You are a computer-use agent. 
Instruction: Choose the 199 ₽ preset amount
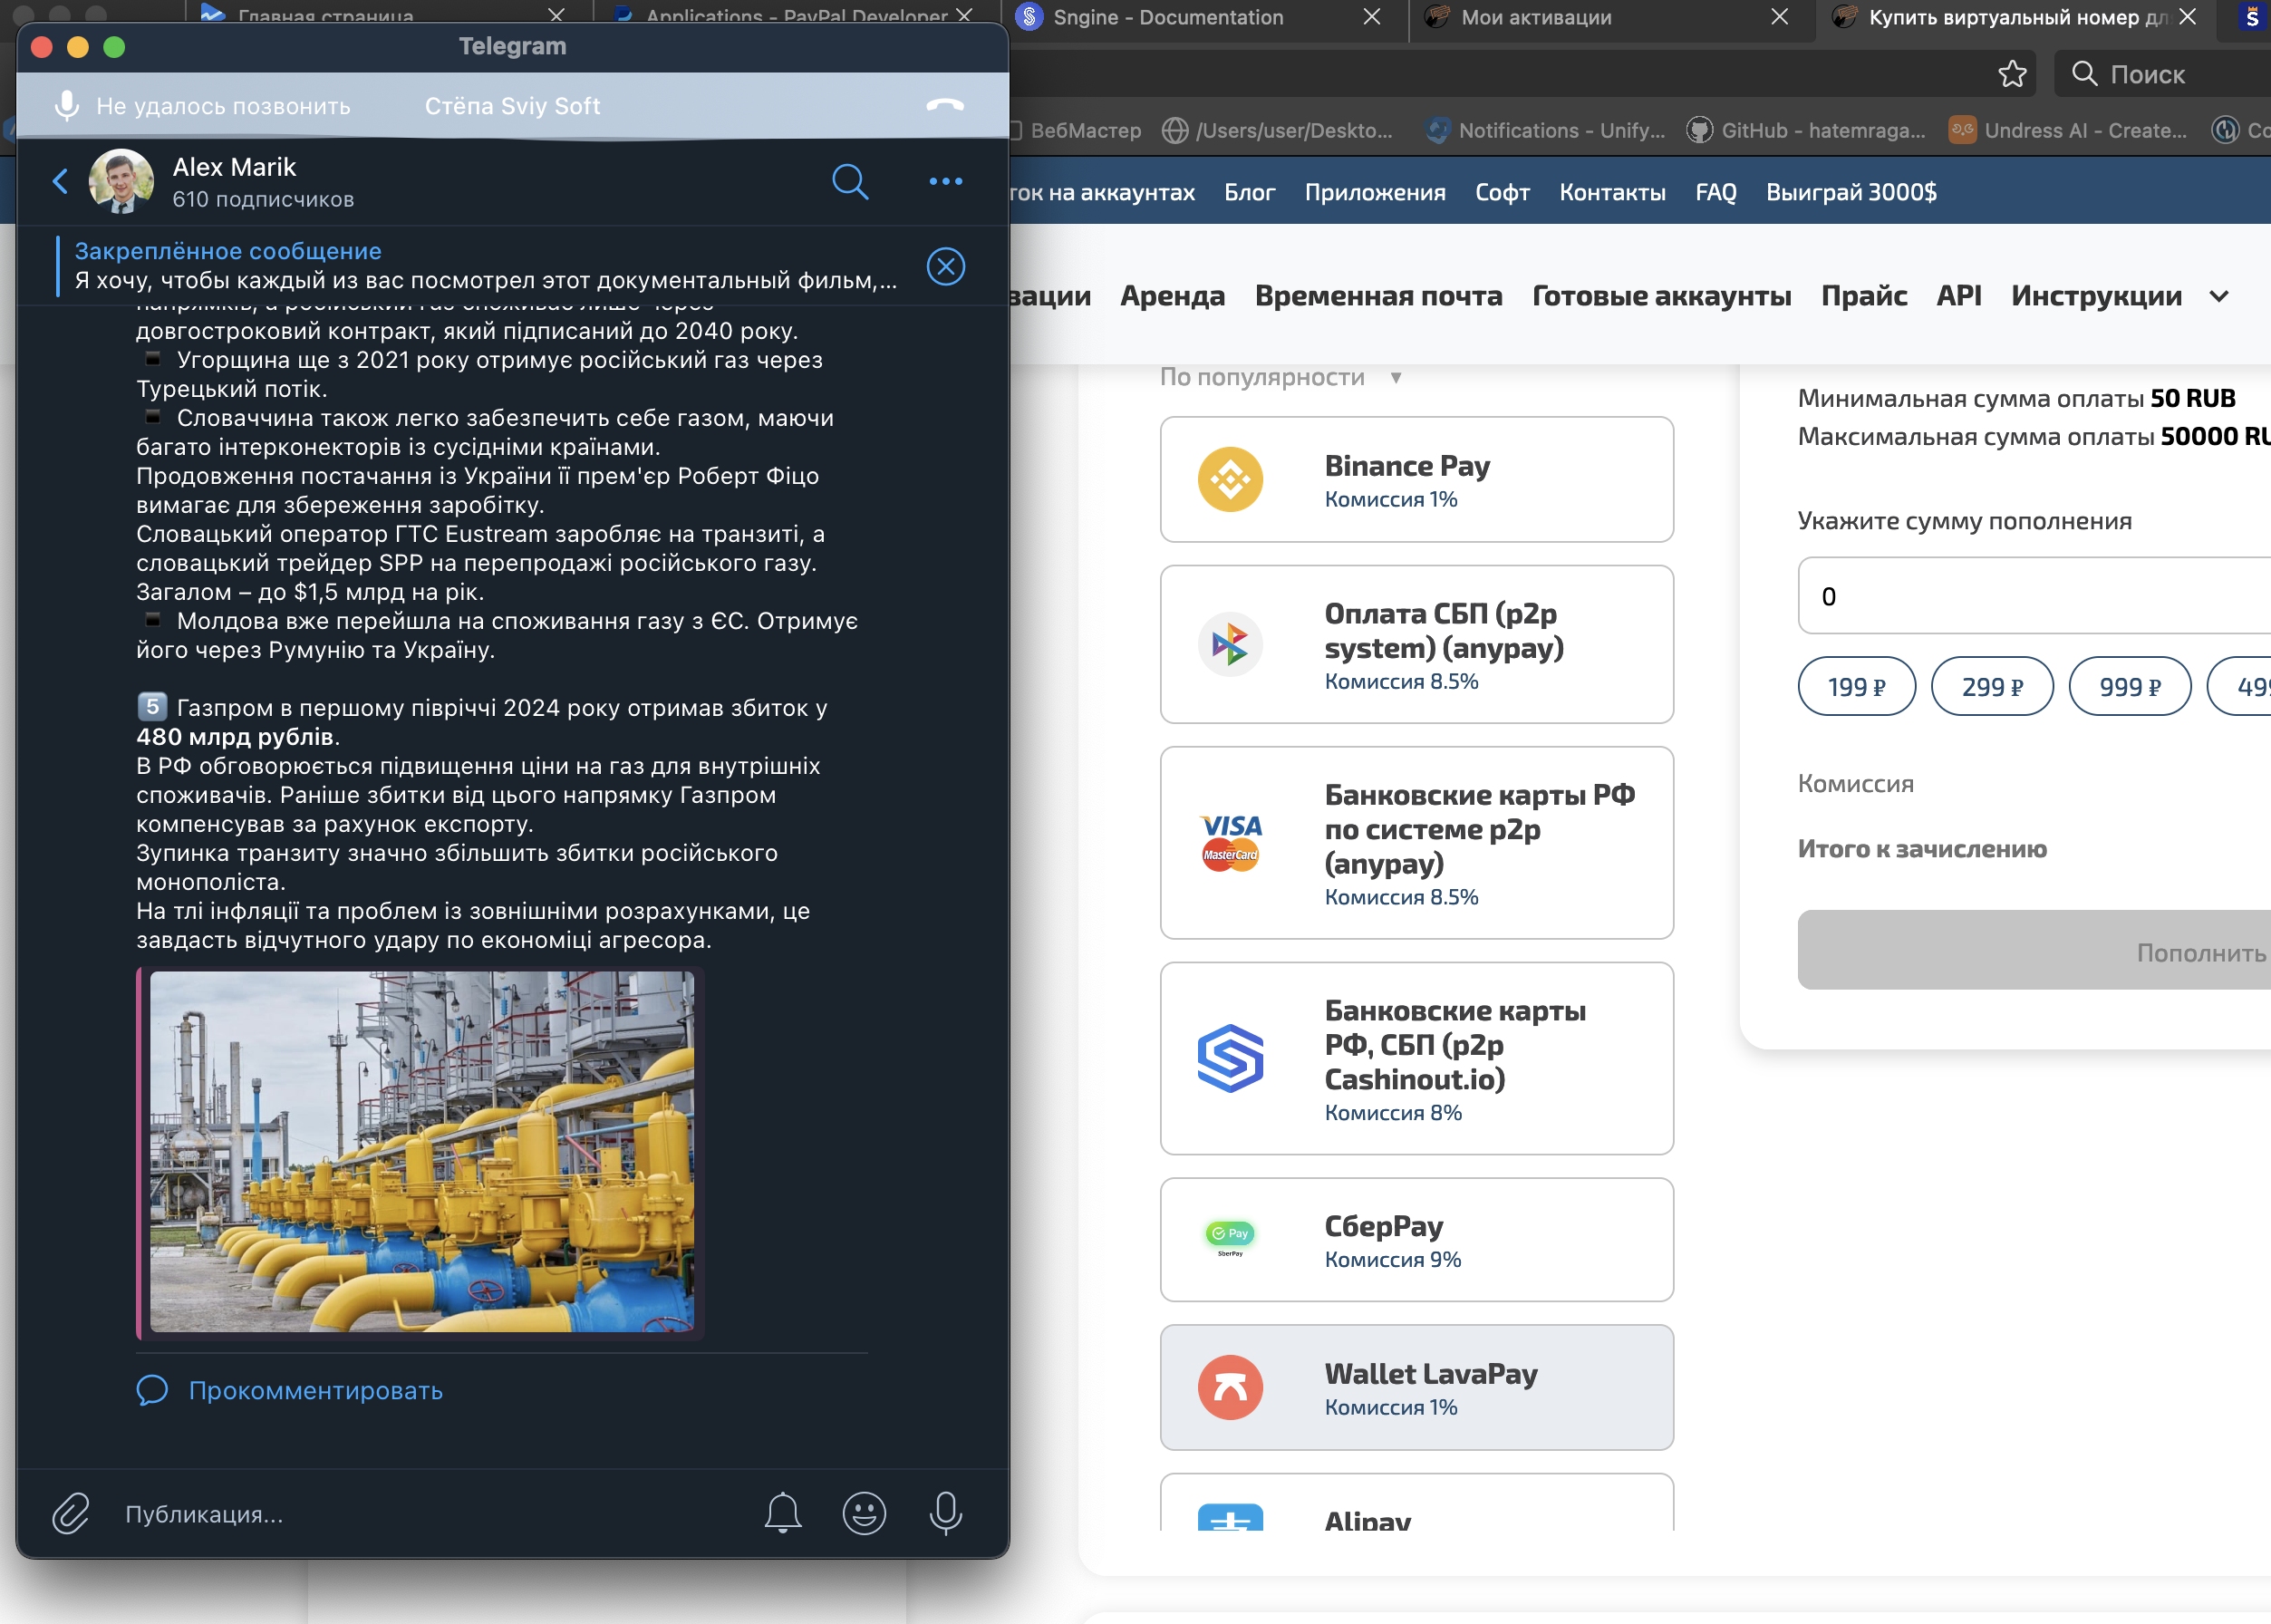point(1856,687)
